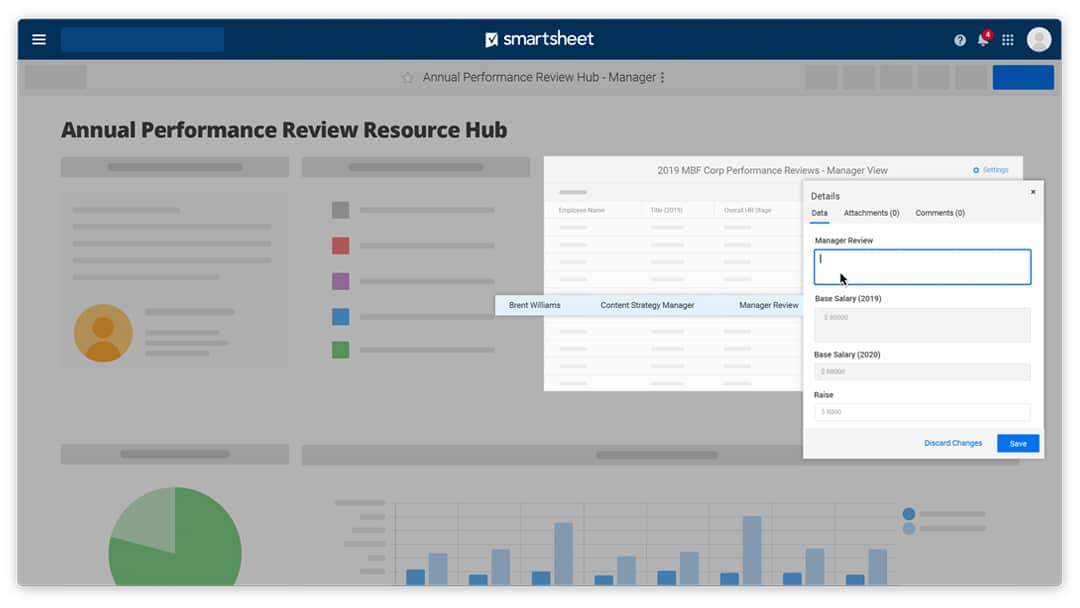This screenshot has width=1080, height=608.
Task: Click the Discard Changes link
Action: 953,443
